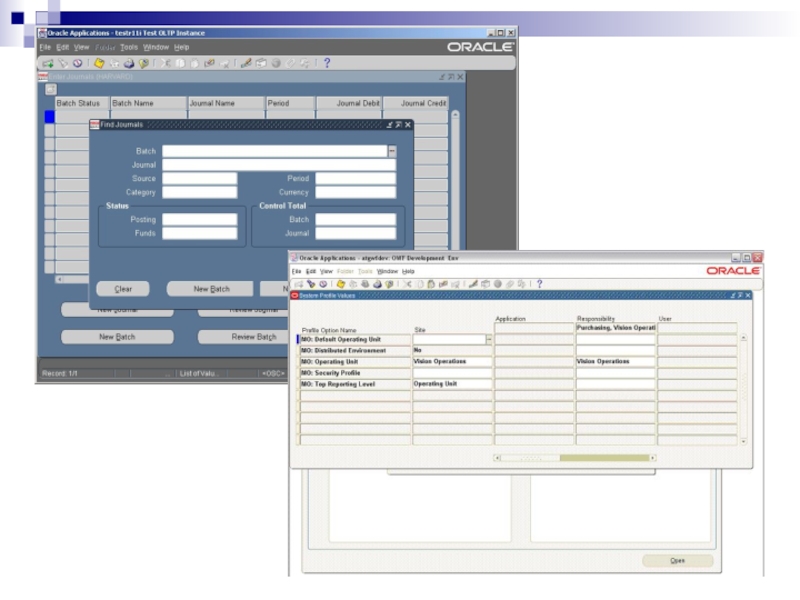Click the Period field in Find Journals
Screen dimensions: 800x600
pyautogui.click(x=356, y=179)
